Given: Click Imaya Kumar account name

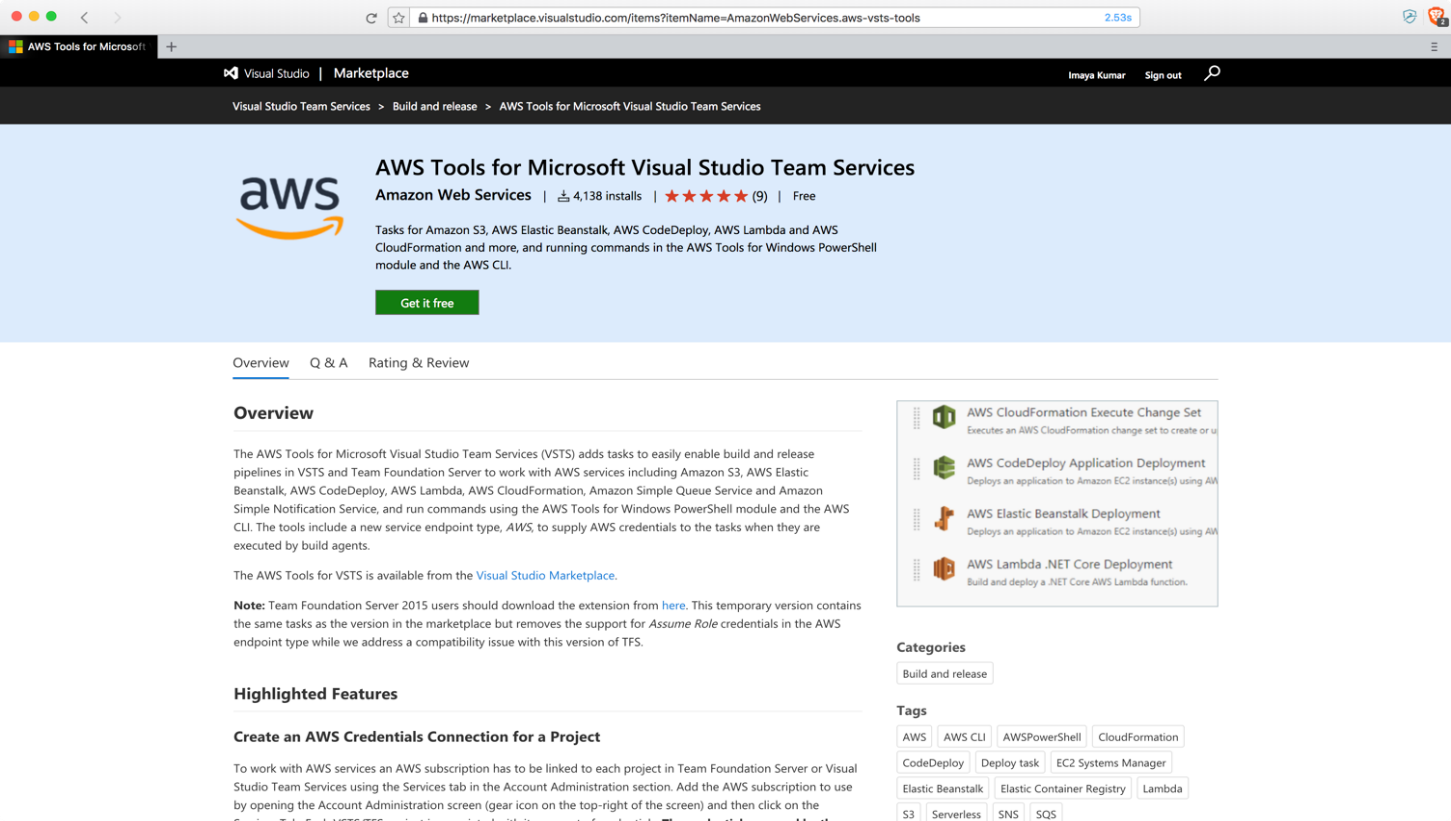Looking at the screenshot, I should click(x=1097, y=75).
